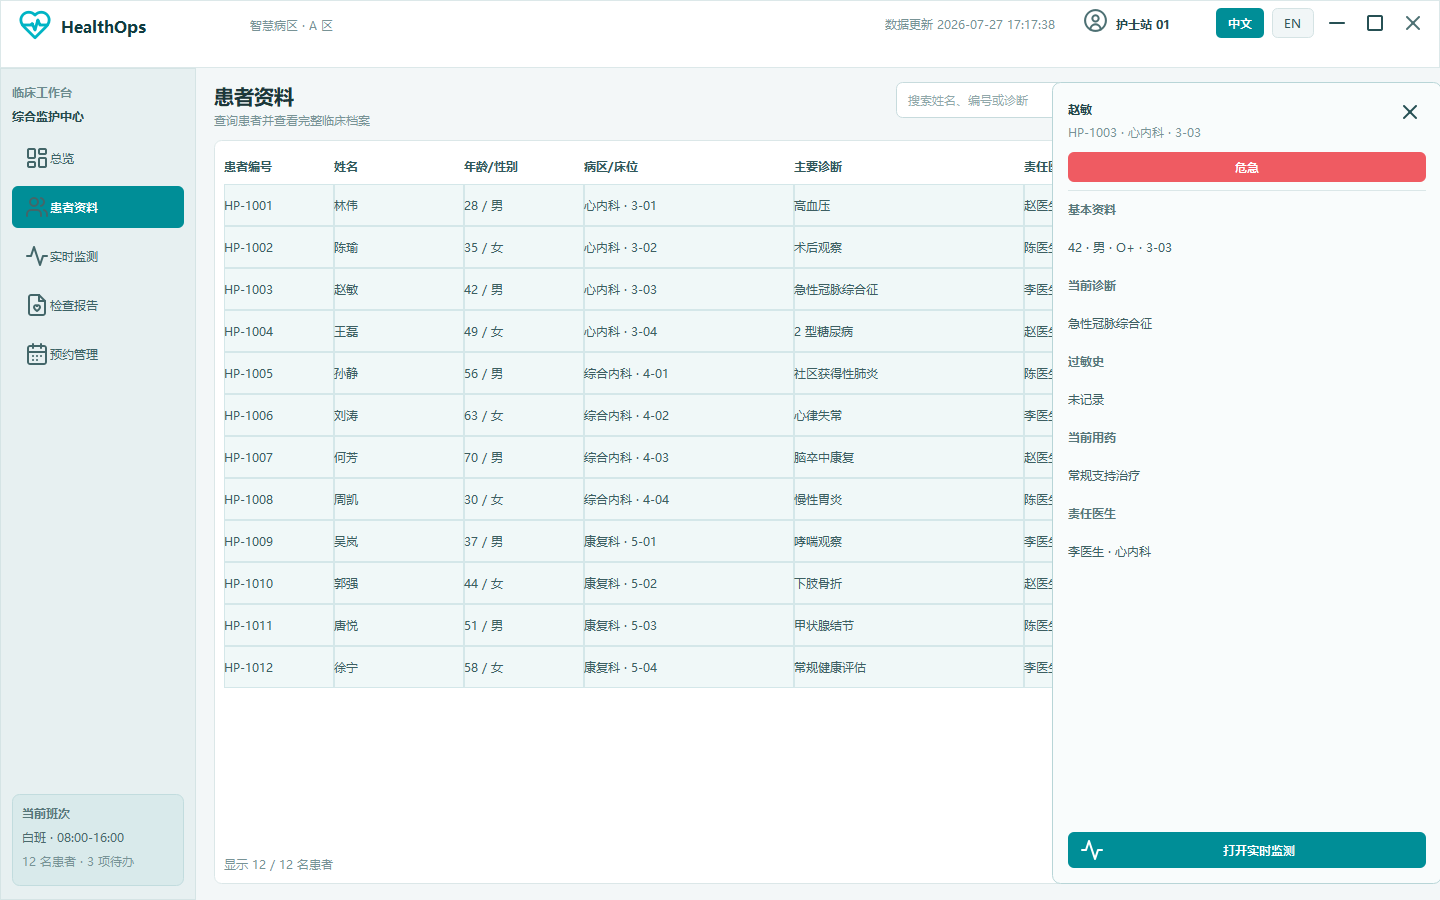Open the 总览 dashboard icon in sidebar
Image resolution: width=1440 pixels, height=900 pixels.
pyautogui.click(x=37, y=158)
